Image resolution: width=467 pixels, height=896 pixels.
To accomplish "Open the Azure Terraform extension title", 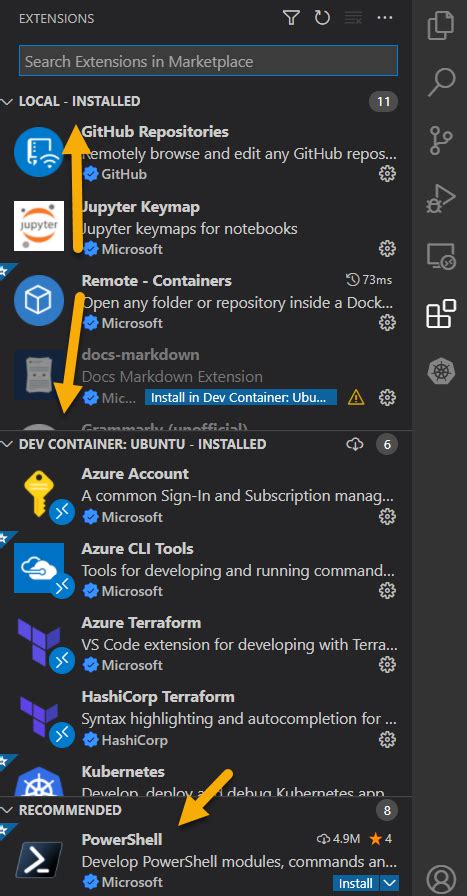I will tap(141, 622).
